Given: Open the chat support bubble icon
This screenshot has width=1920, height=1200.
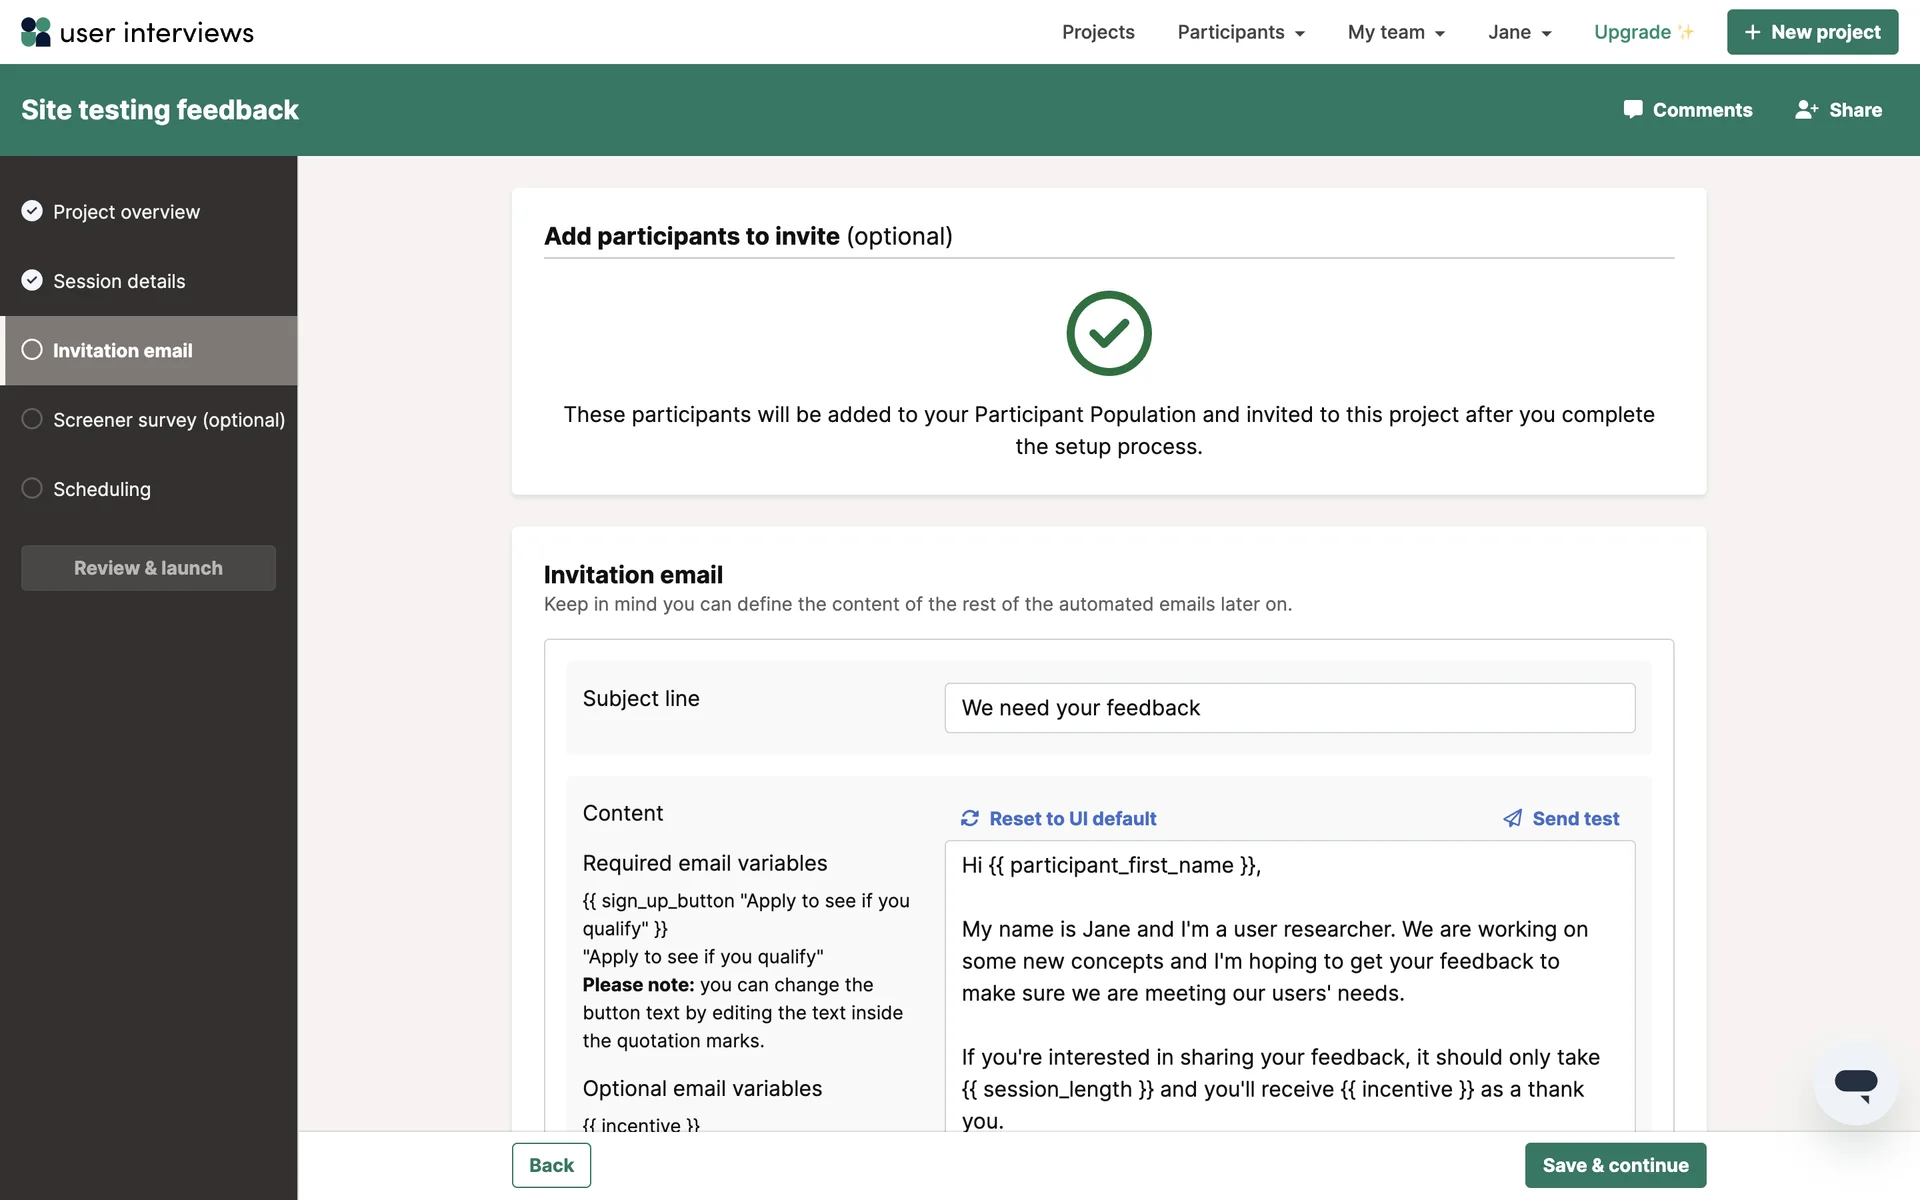Looking at the screenshot, I should pyautogui.click(x=1855, y=1083).
